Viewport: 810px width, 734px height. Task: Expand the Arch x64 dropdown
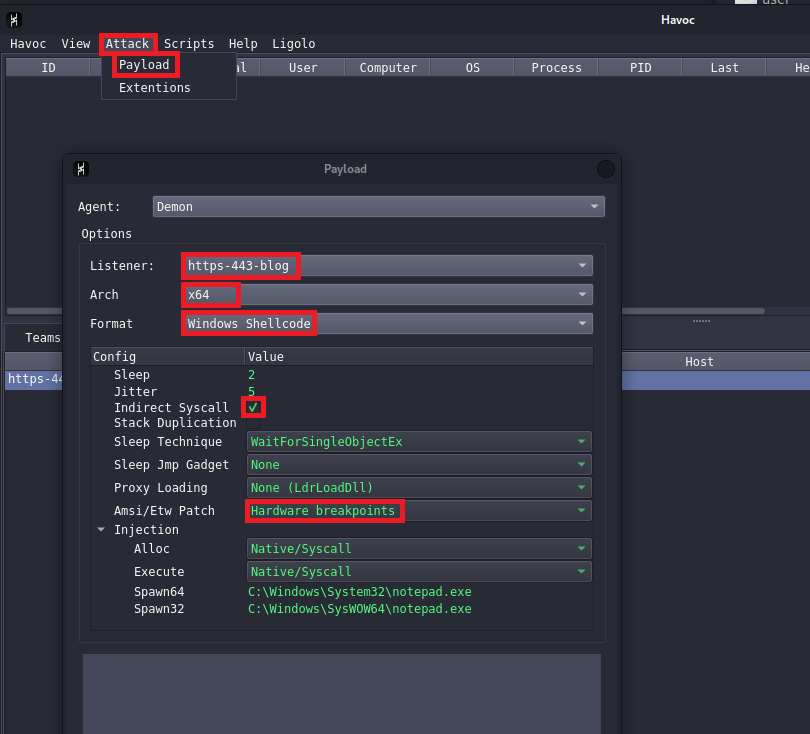pyautogui.click(x=387, y=295)
